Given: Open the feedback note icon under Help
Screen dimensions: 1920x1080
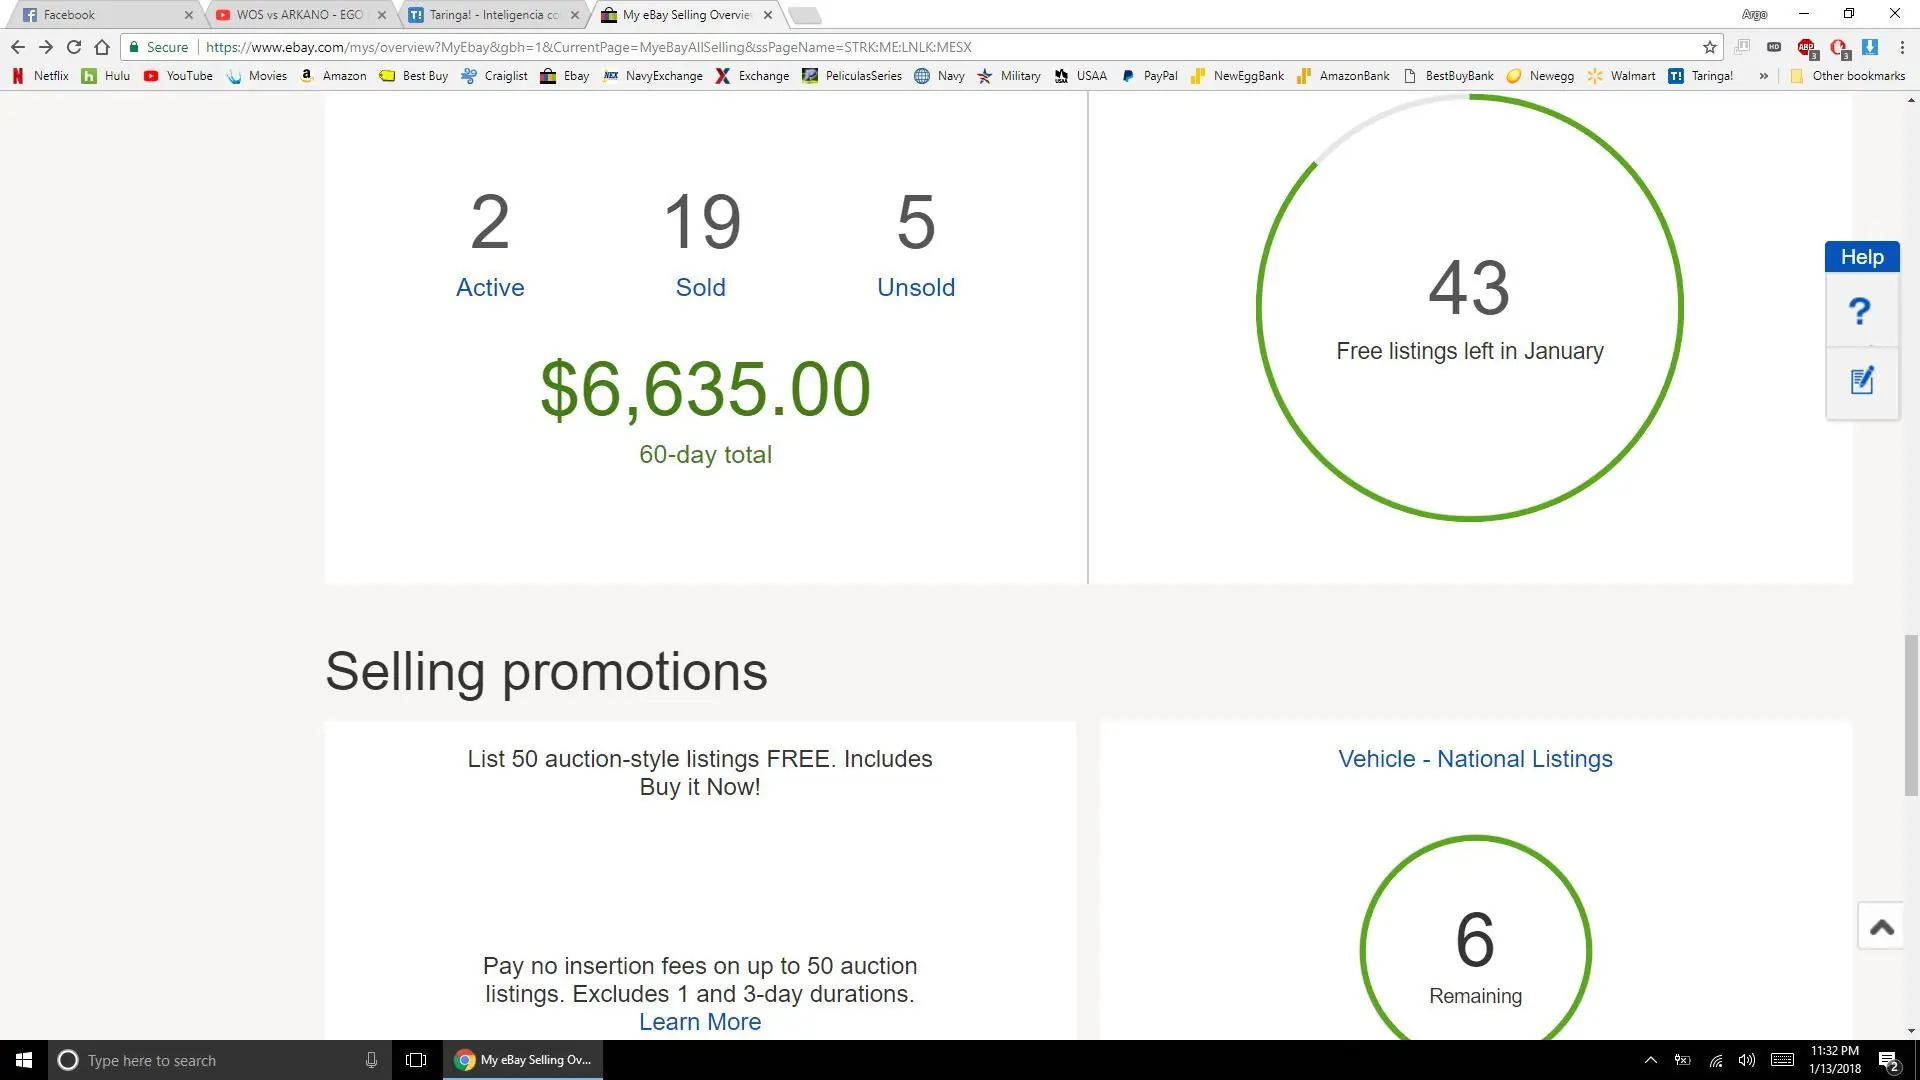Looking at the screenshot, I should (x=1861, y=381).
